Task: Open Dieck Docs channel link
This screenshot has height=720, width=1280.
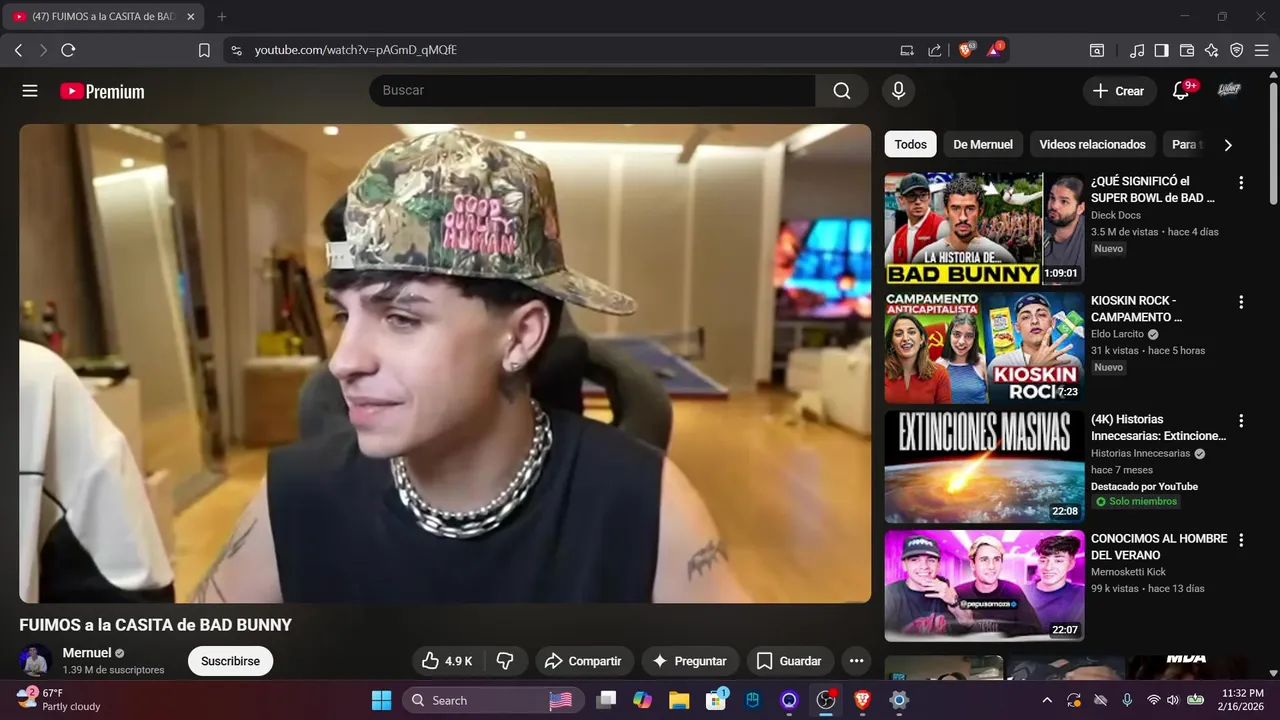Action: pos(1115,215)
